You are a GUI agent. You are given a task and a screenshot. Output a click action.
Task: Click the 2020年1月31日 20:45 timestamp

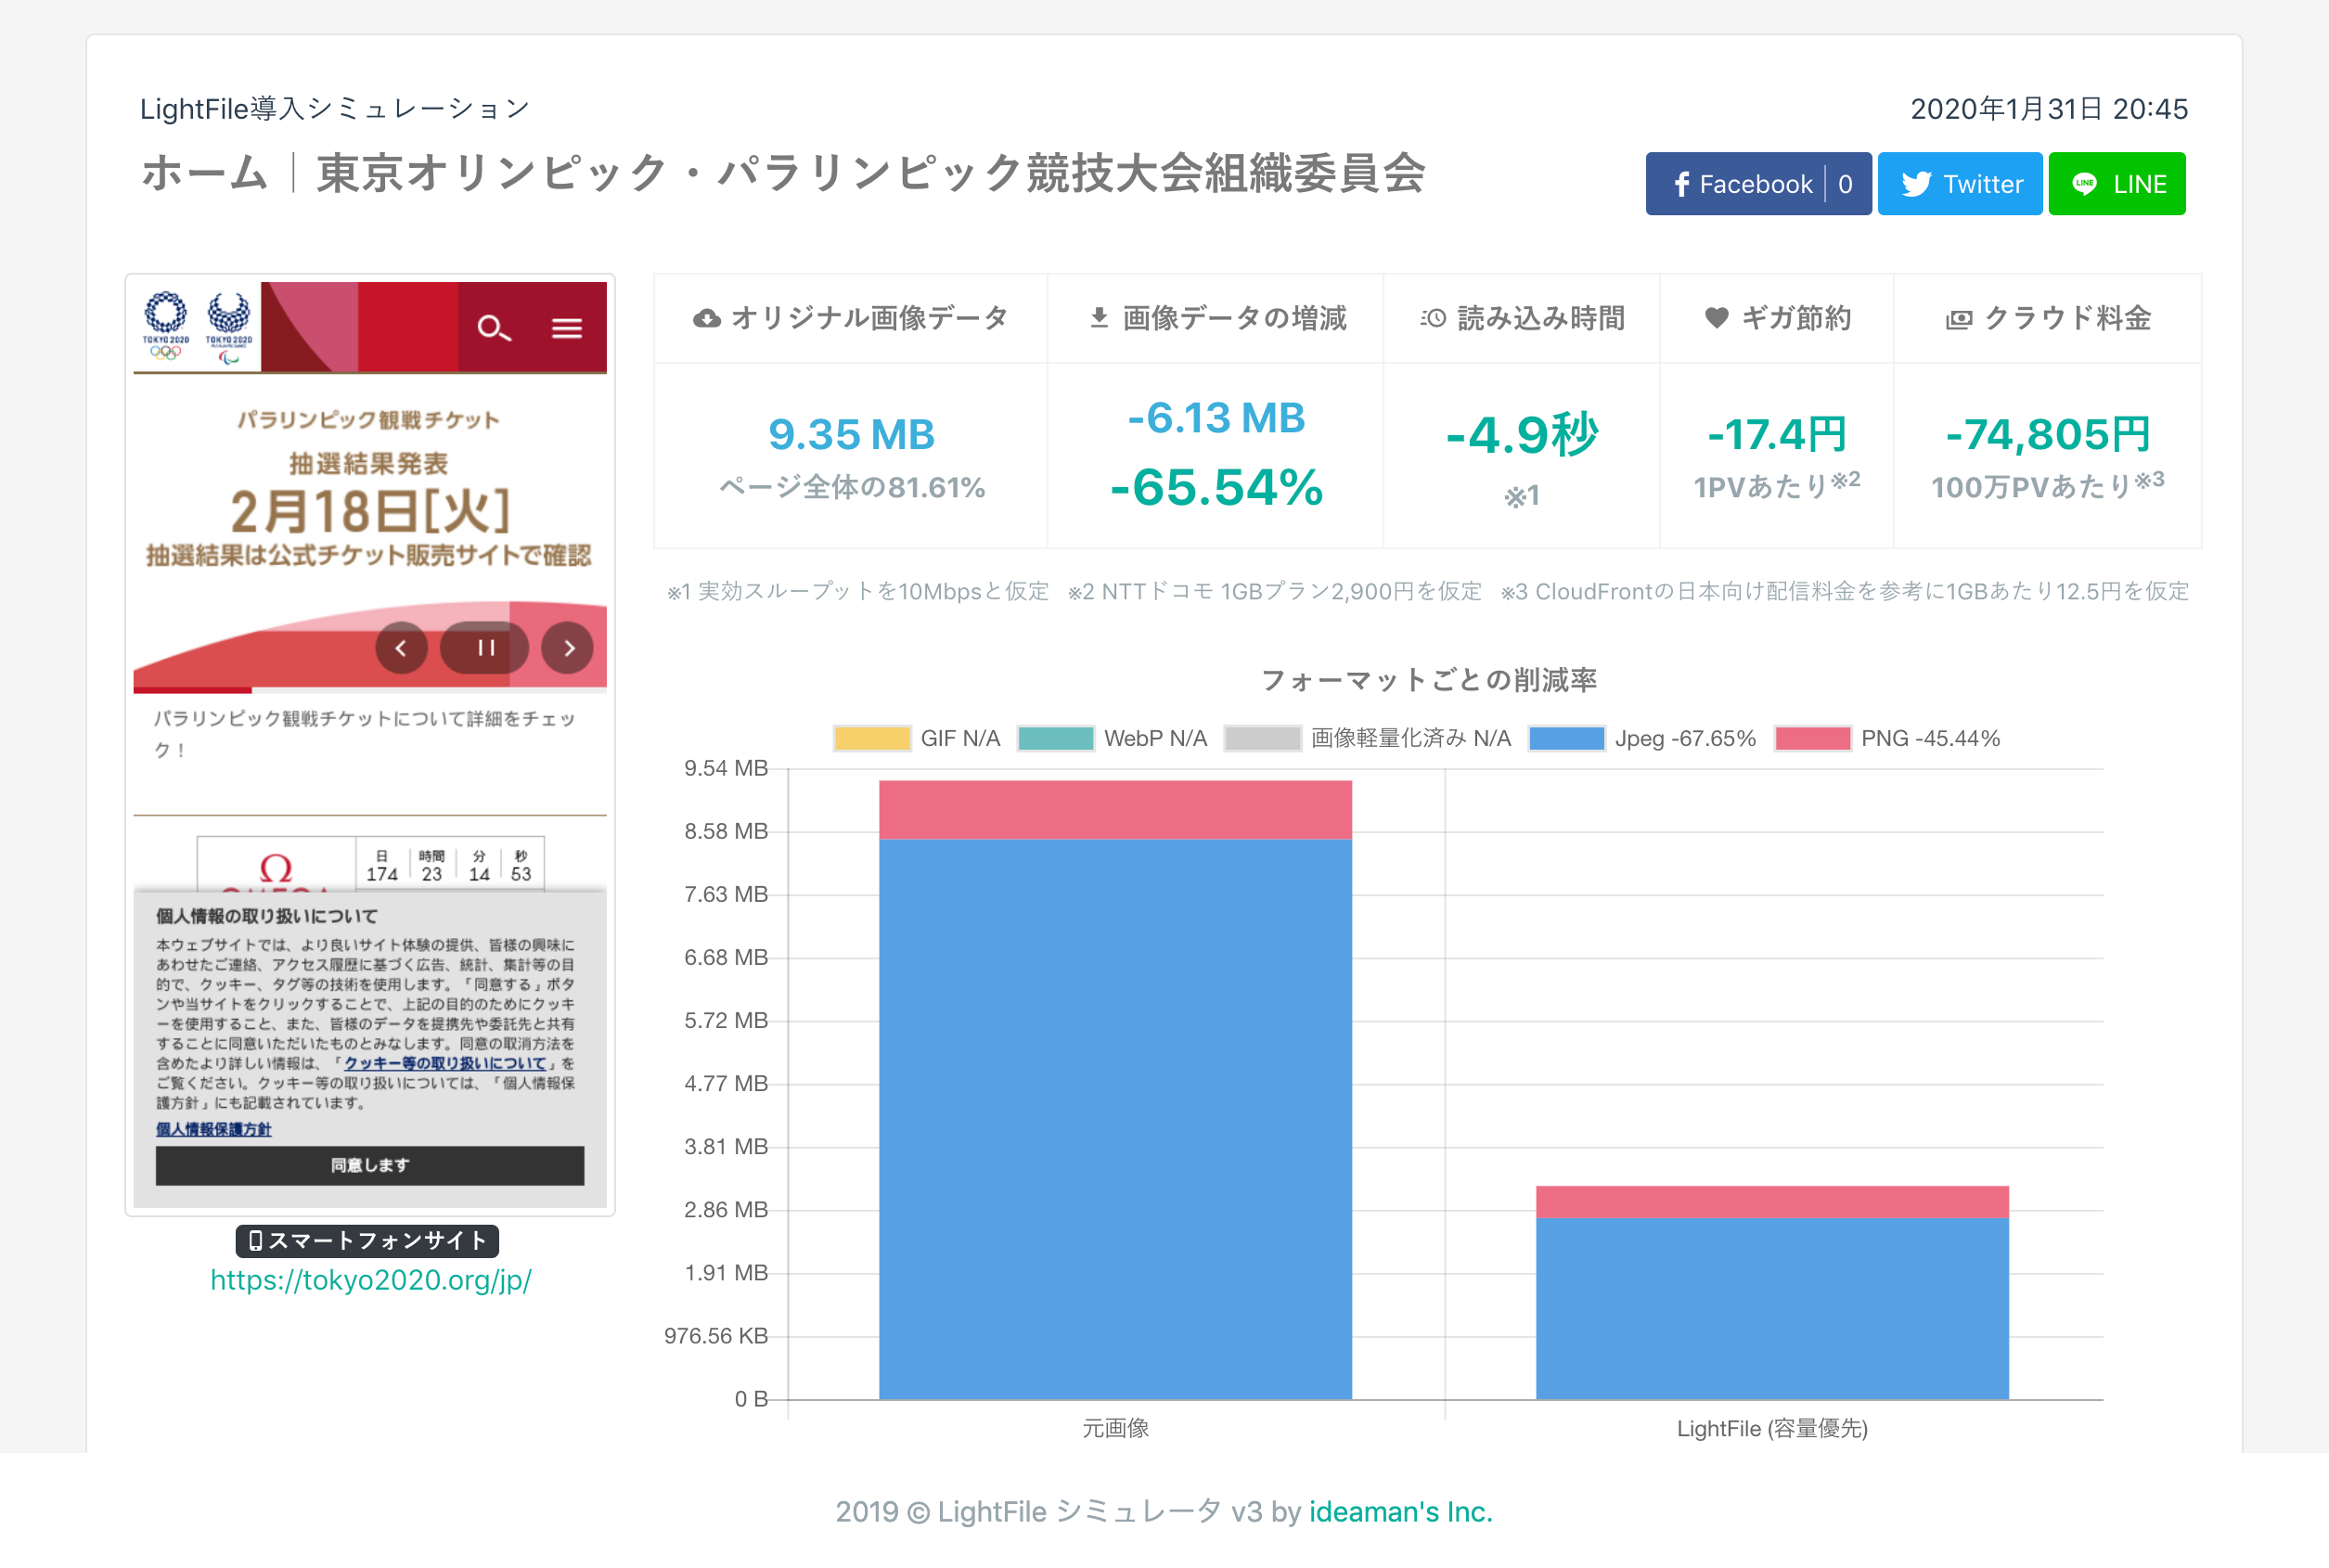(2049, 108)
